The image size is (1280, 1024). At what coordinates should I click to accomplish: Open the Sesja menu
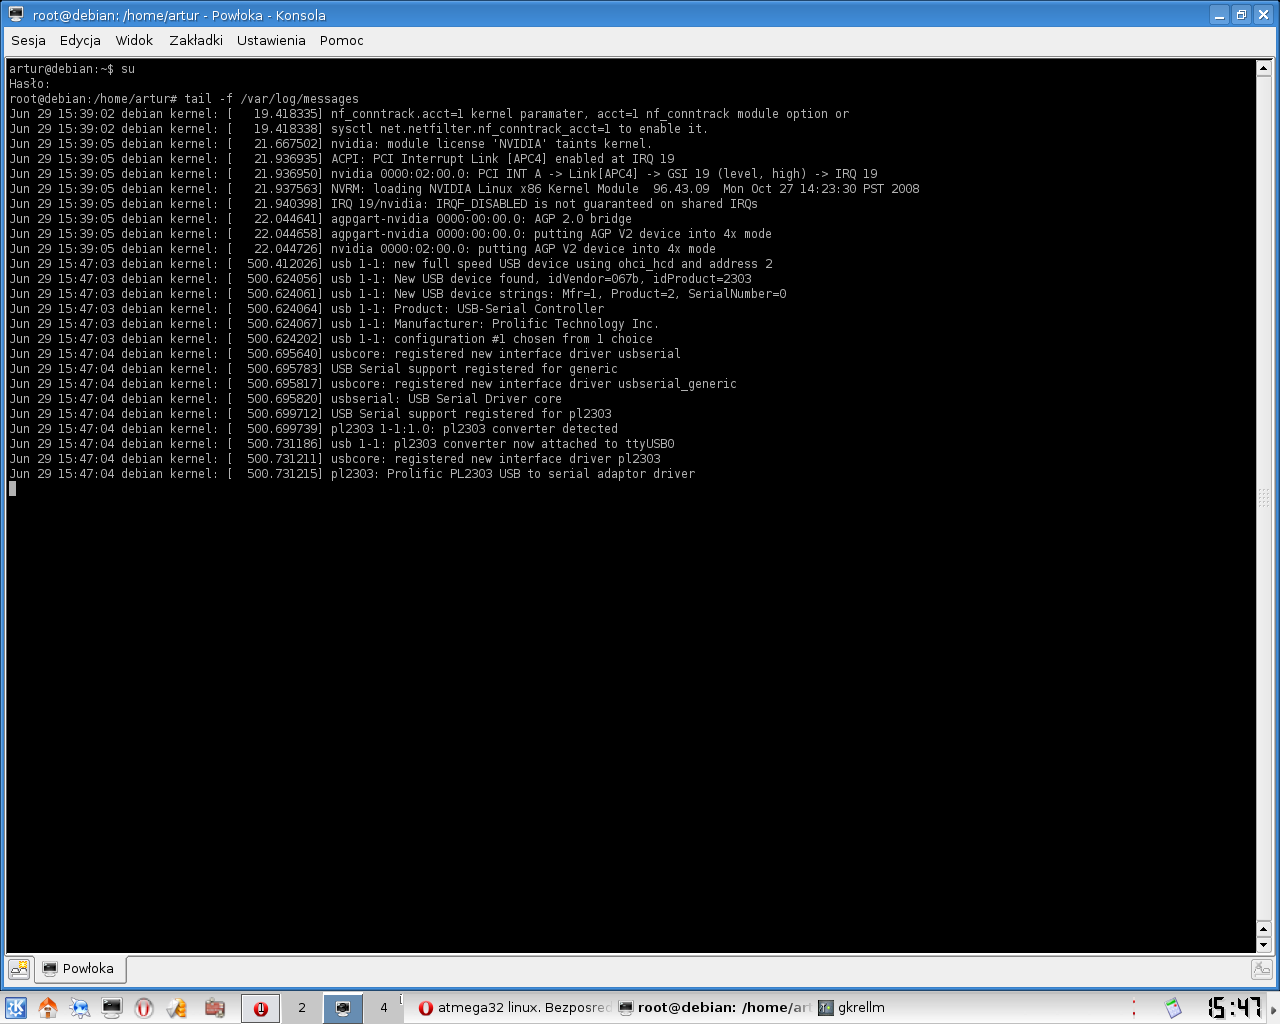[28, 41]
